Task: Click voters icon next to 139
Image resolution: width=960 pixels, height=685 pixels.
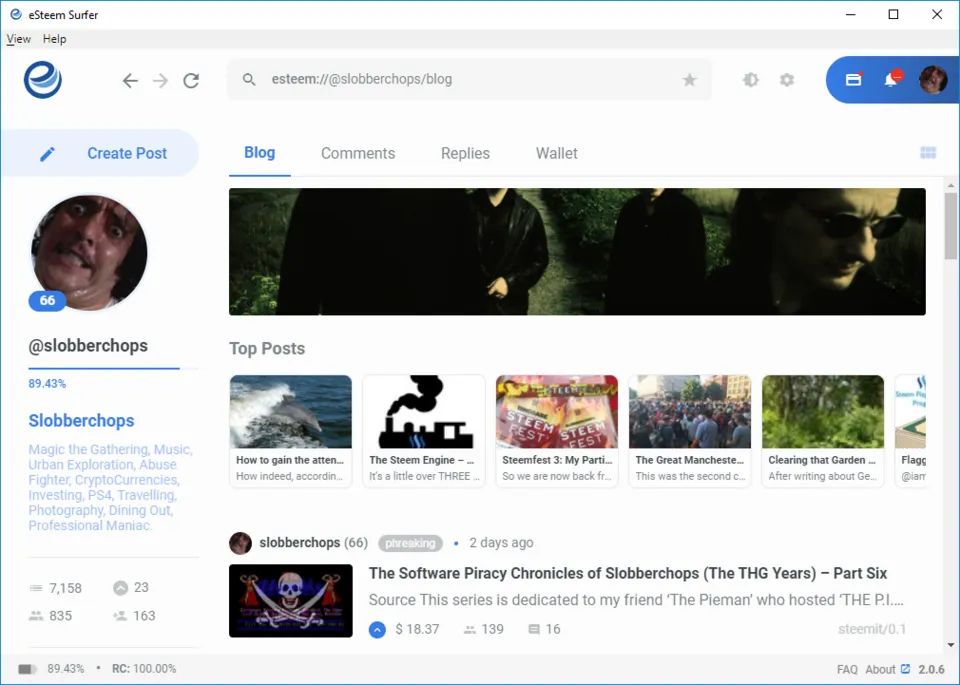Action: click(470, 629)
